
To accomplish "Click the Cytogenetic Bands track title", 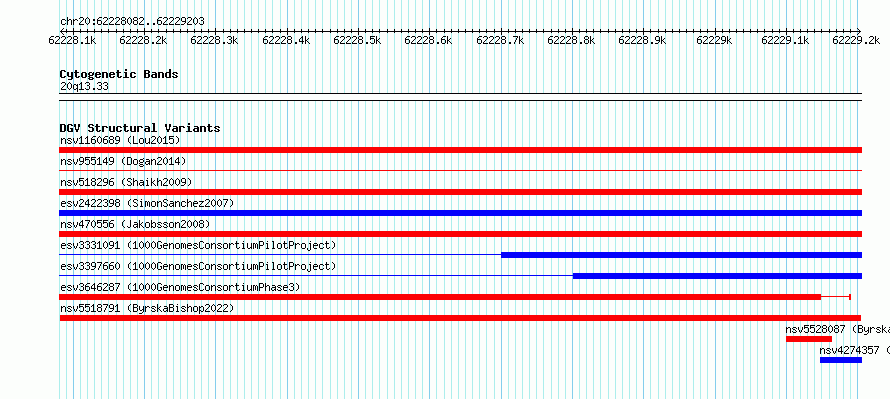I will (119, 74).
